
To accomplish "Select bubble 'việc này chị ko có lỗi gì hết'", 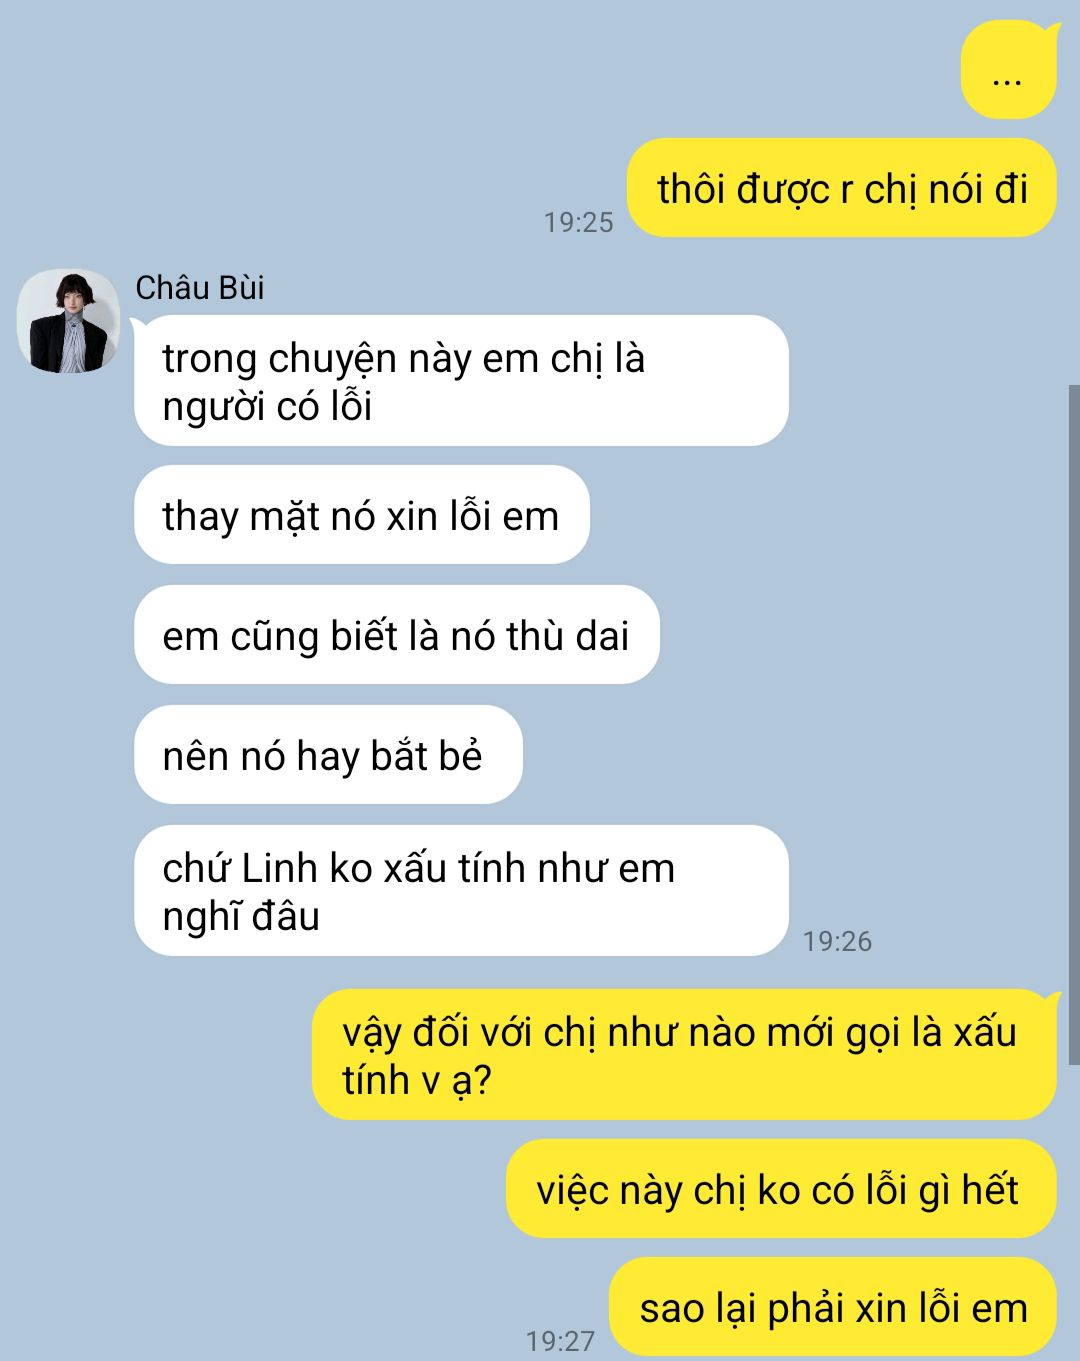I will click(x=781, y=1189).
